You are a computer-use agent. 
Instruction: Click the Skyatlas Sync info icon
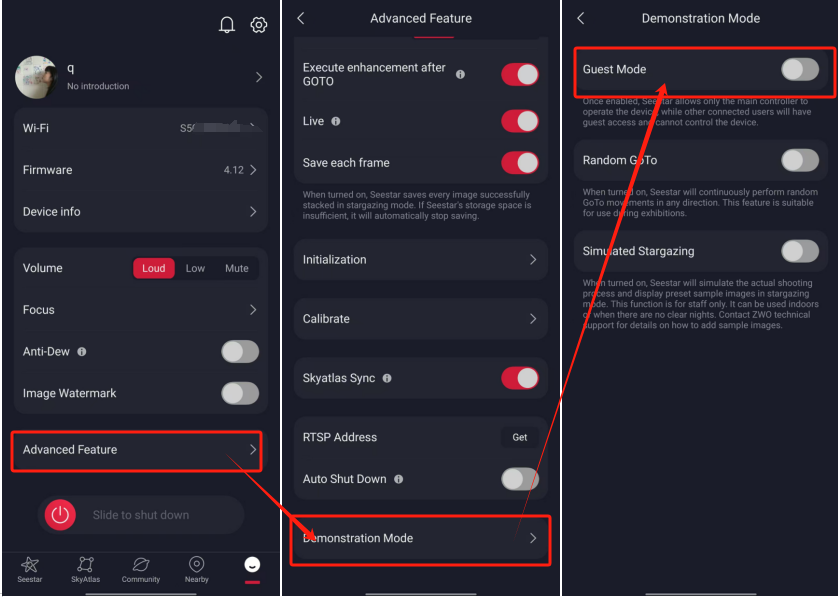click(387, 378)
